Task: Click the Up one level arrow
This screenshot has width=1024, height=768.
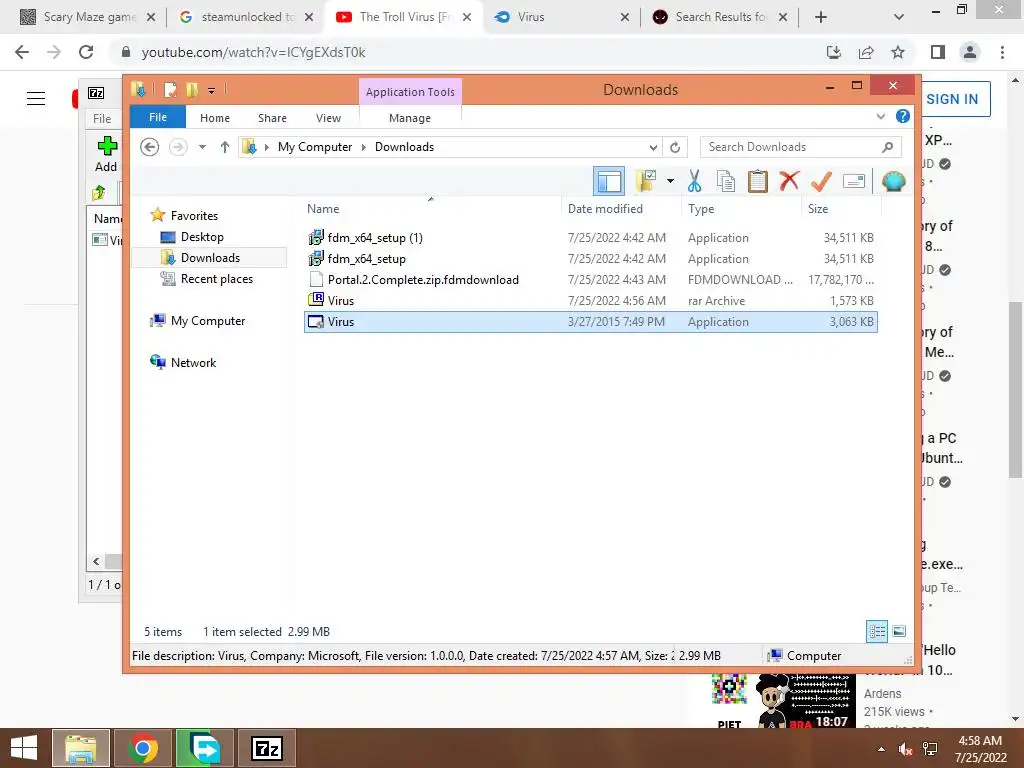Action: coord(225,147)
